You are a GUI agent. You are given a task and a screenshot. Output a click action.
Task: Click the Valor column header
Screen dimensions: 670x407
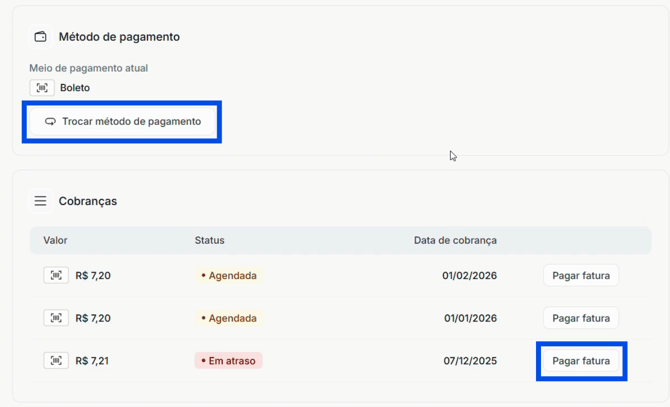tap(55, 240)
